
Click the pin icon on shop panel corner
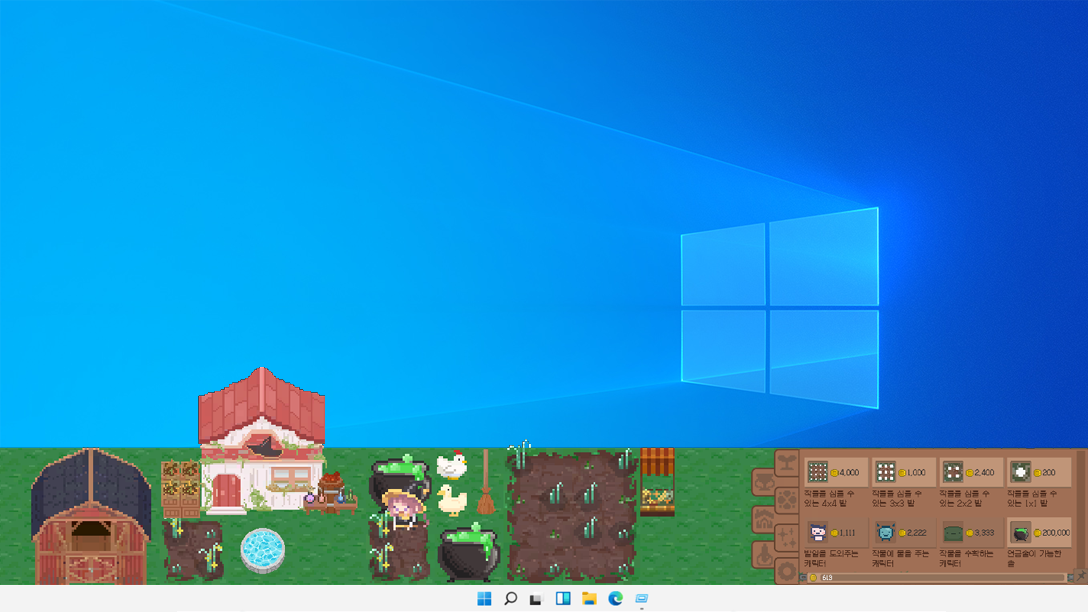click(1080, 577)
